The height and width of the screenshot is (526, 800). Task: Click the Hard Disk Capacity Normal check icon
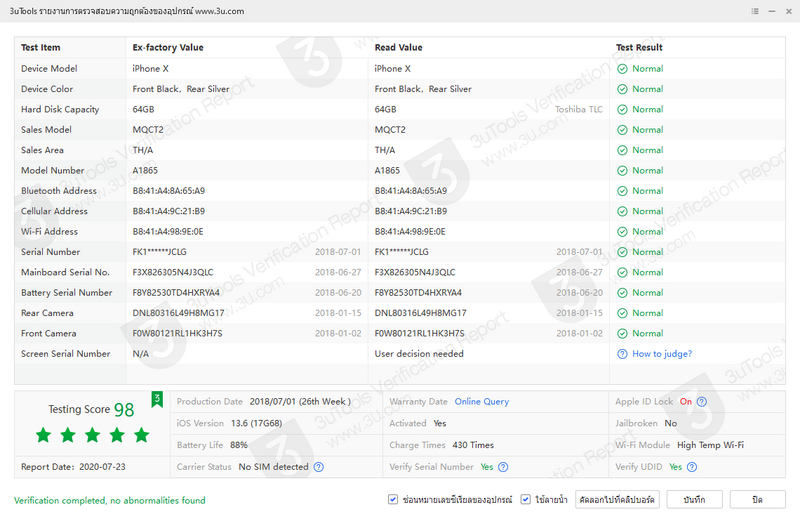622,110
